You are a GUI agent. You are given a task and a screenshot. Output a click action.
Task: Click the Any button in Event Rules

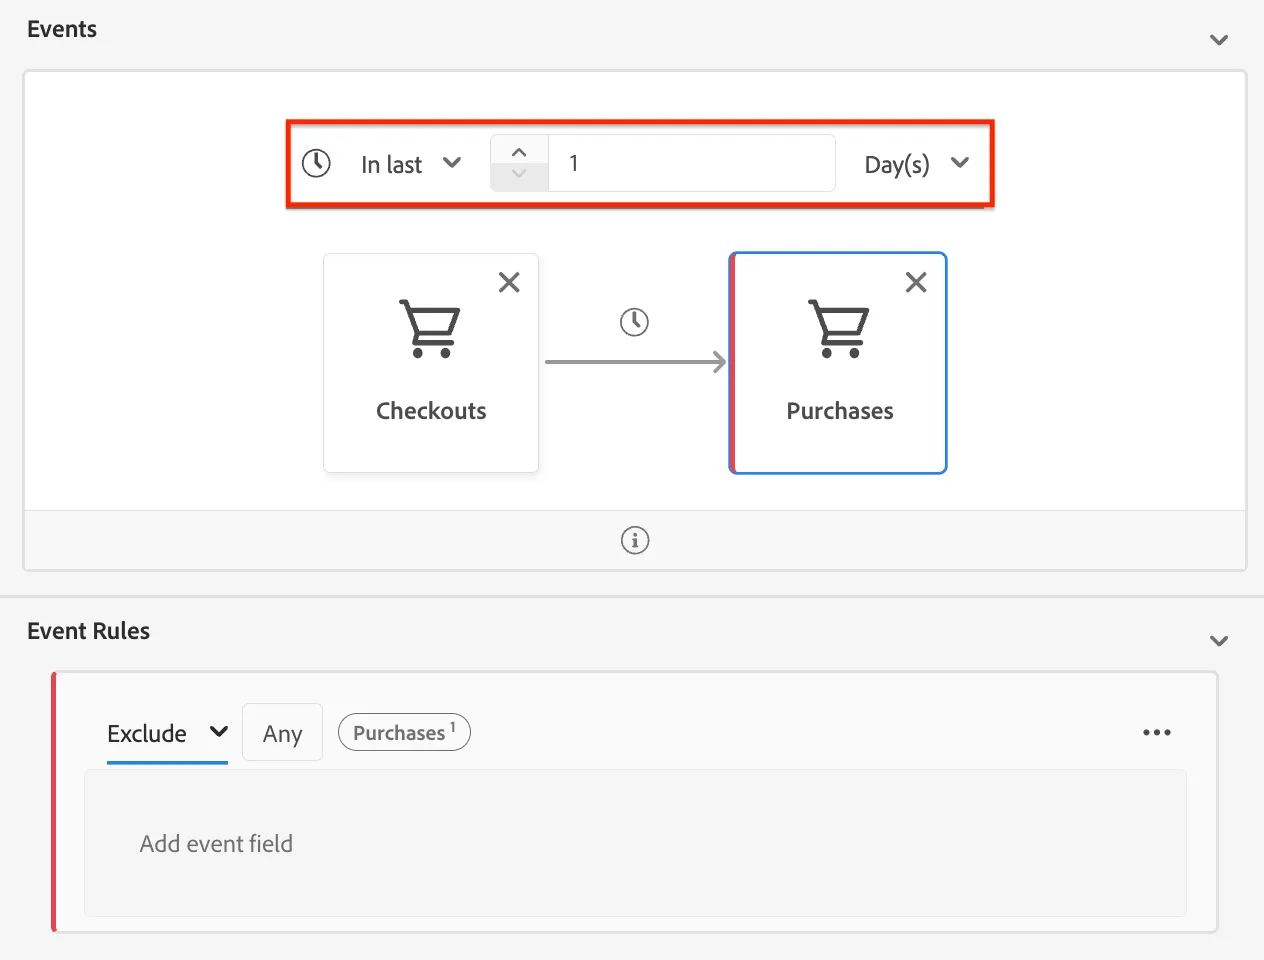(x=282, y=733)
